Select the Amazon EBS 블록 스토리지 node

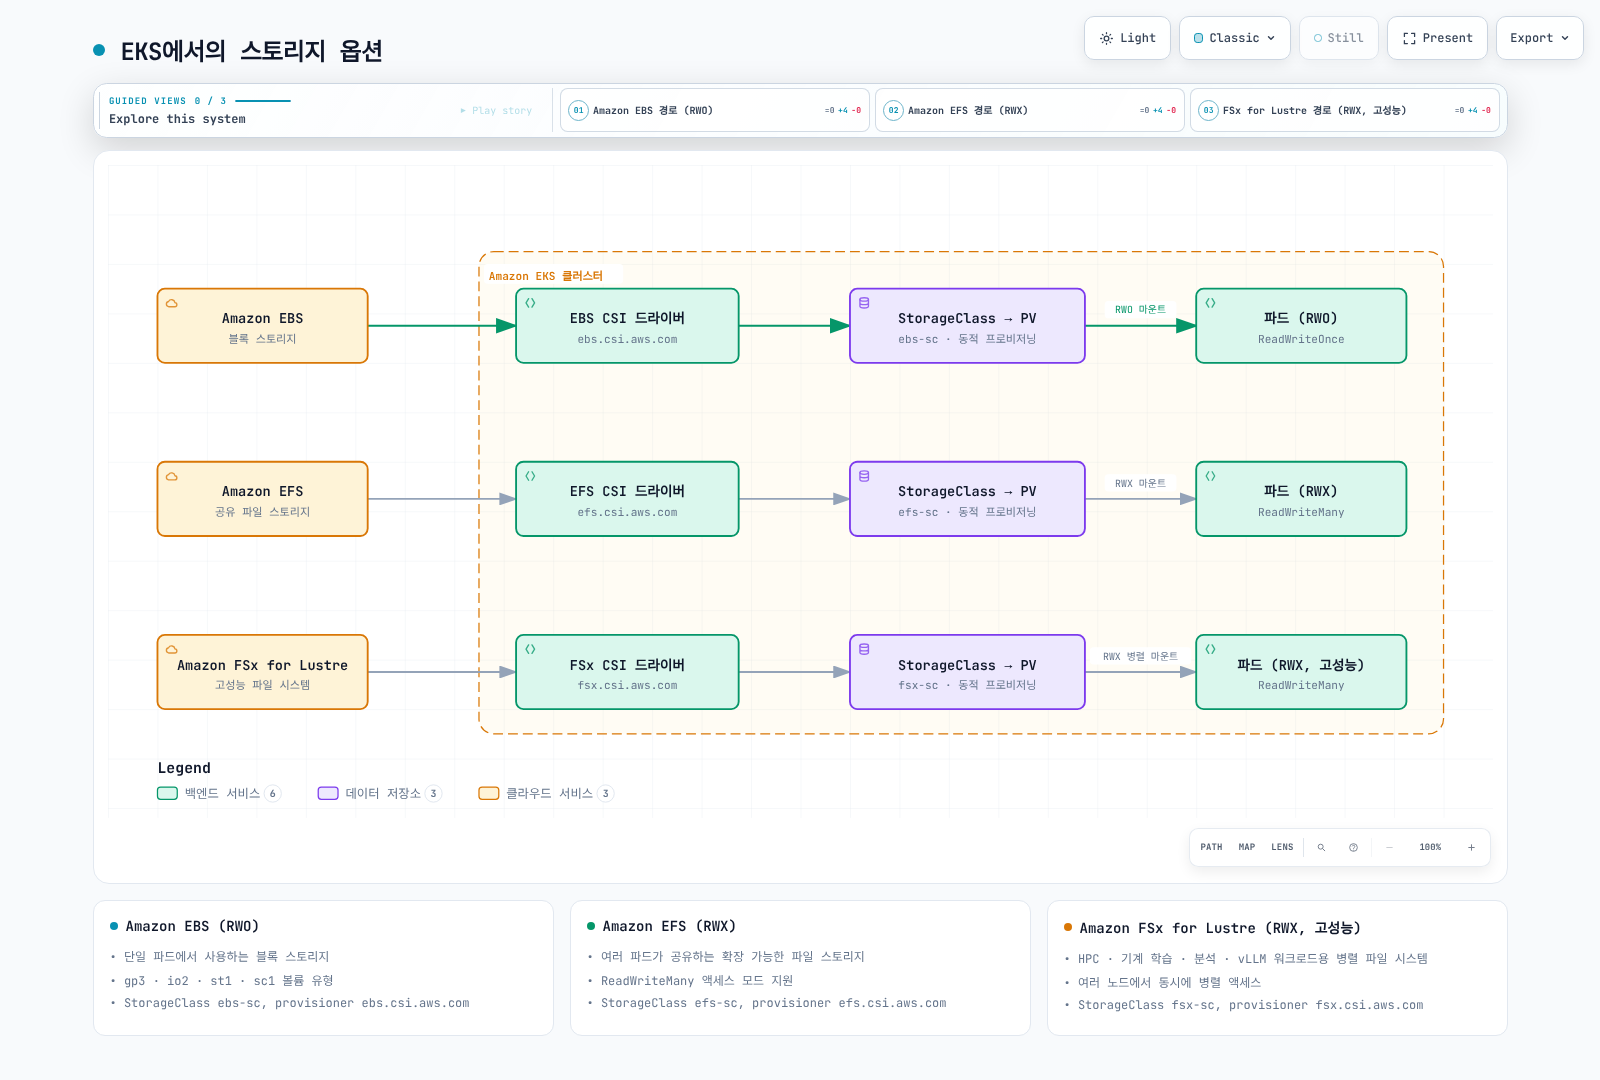[263, 326]
